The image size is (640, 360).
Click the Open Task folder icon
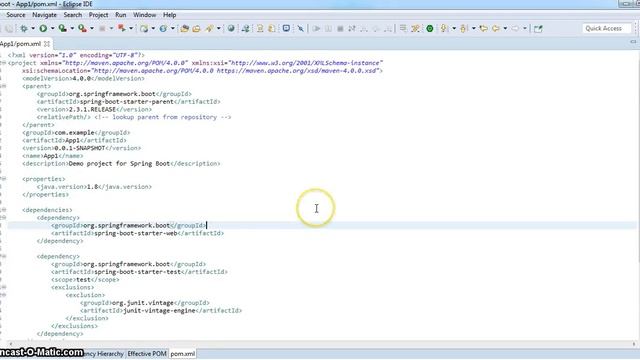196,29
